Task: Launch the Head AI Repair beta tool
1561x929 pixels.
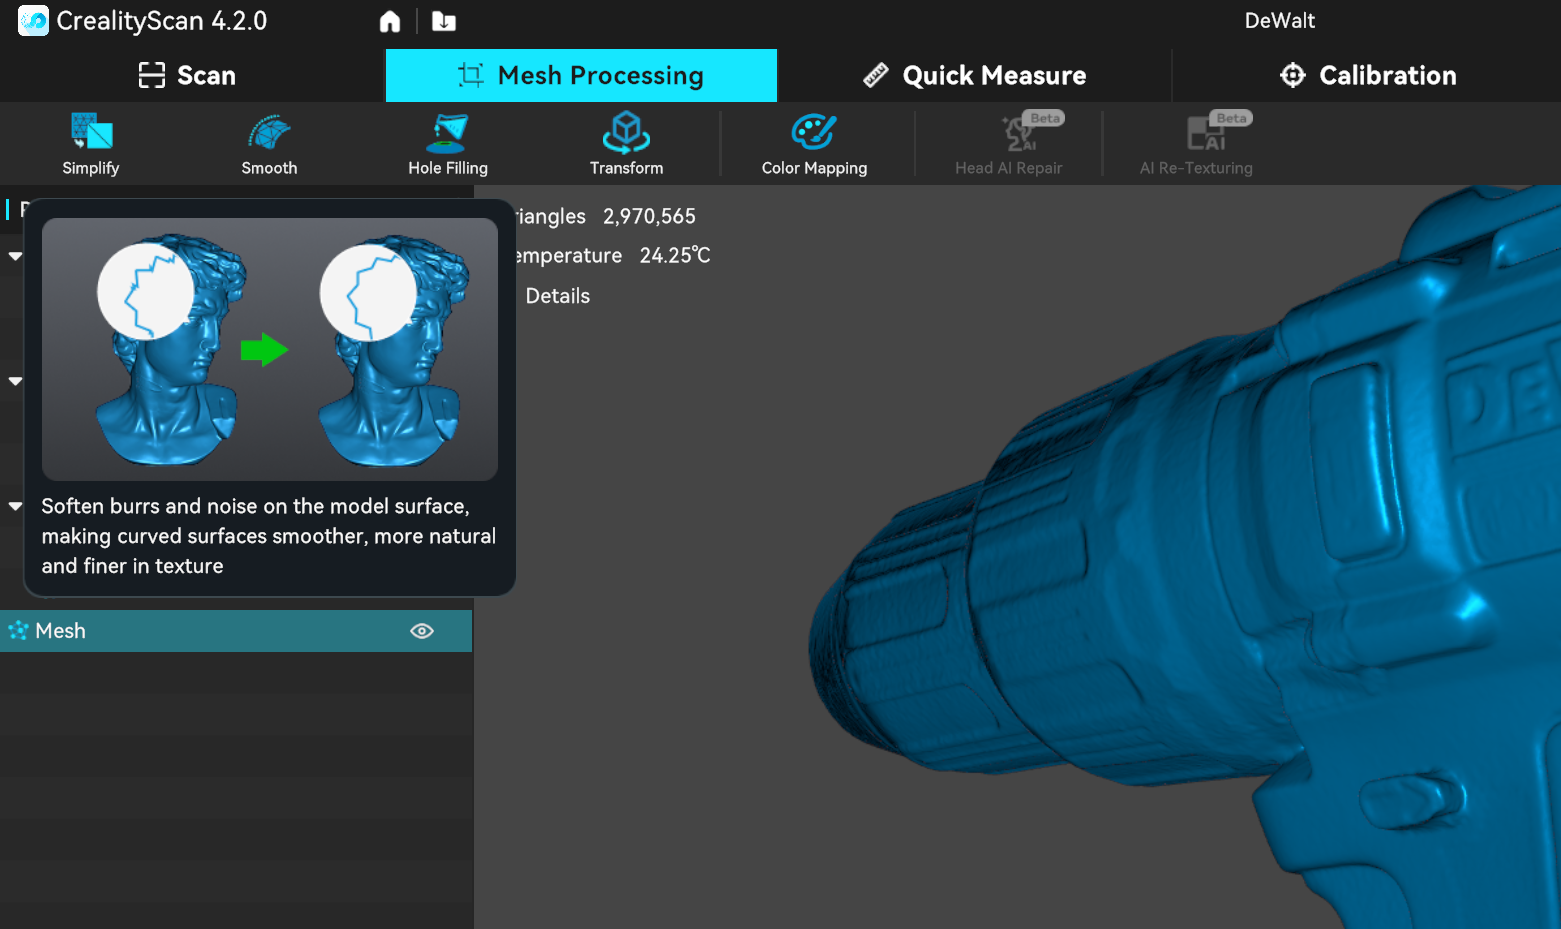Action: 1008,143
